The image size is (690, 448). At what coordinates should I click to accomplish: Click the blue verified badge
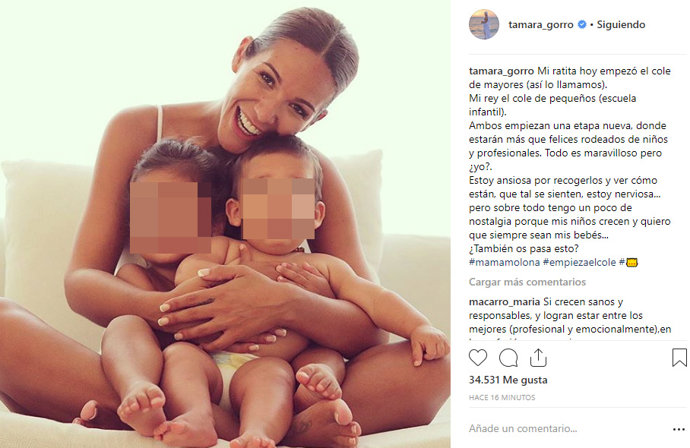581,25
